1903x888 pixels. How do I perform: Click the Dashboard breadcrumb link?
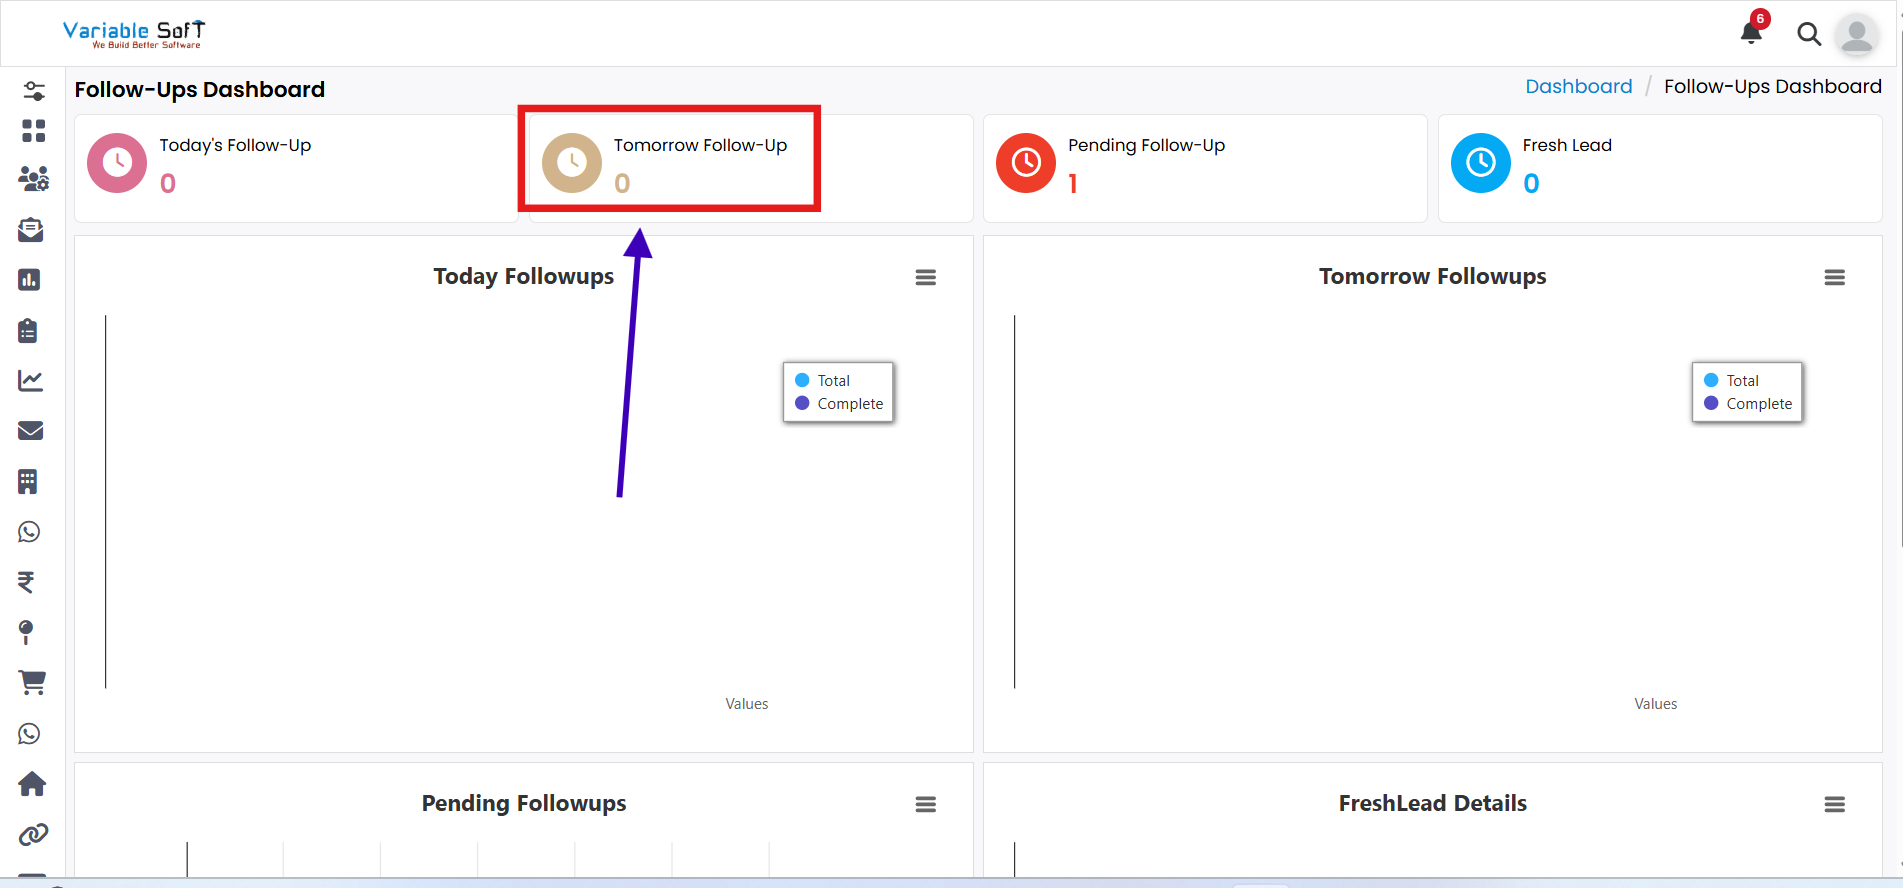click(x=1578, y=87)
